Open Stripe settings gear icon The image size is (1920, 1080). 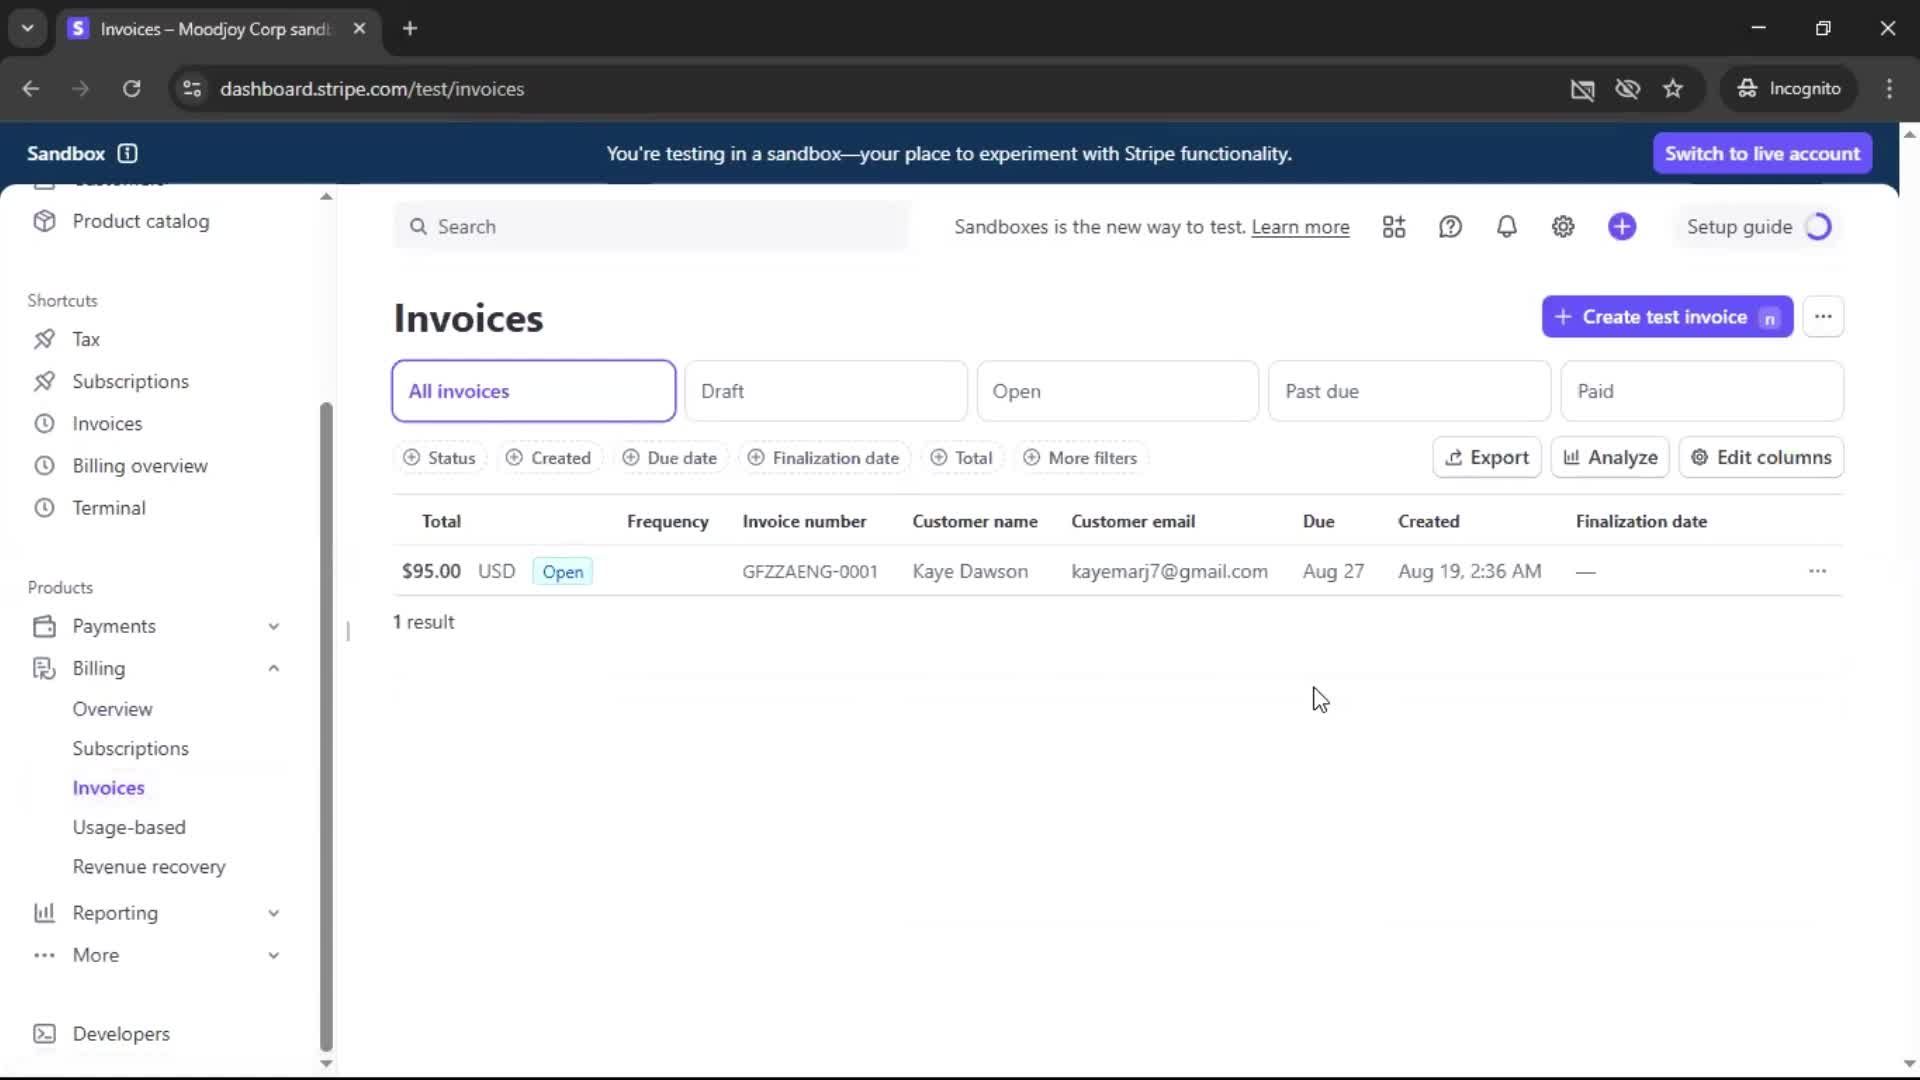tap(1563, 227)
